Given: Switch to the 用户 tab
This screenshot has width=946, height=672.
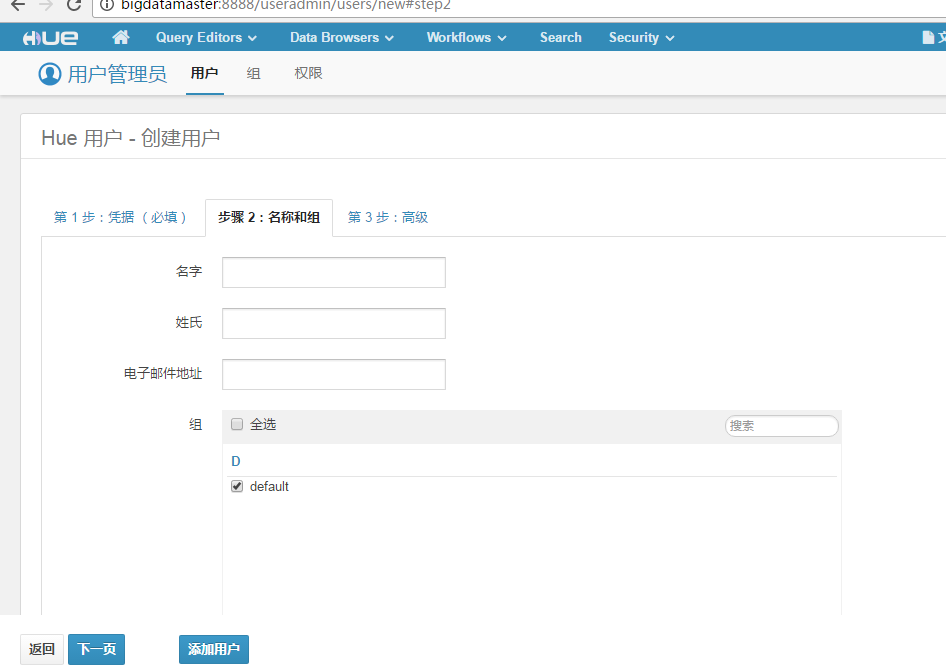Looking at the screenshot, I should (205, 74).
